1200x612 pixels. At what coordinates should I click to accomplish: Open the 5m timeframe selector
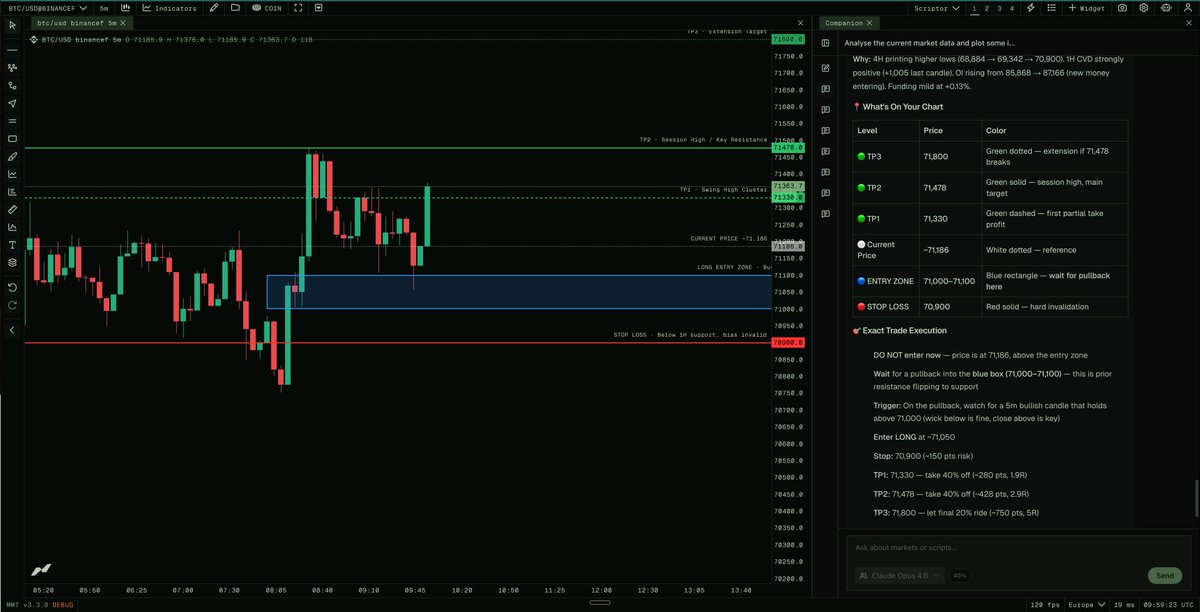tap(104, 8)
